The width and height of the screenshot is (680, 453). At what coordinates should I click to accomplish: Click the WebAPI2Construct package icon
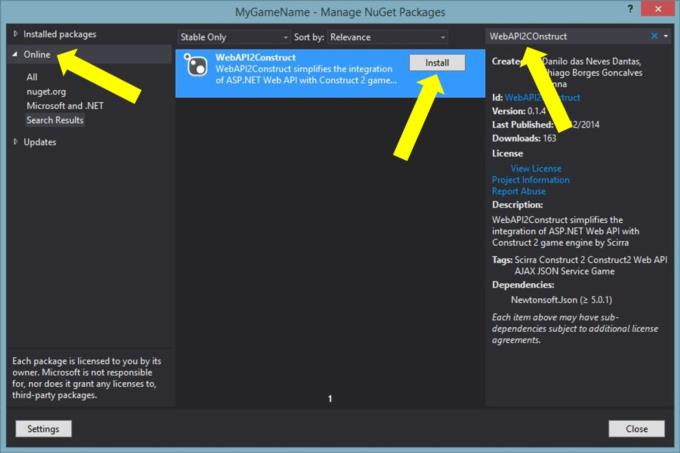pos(196,65)
